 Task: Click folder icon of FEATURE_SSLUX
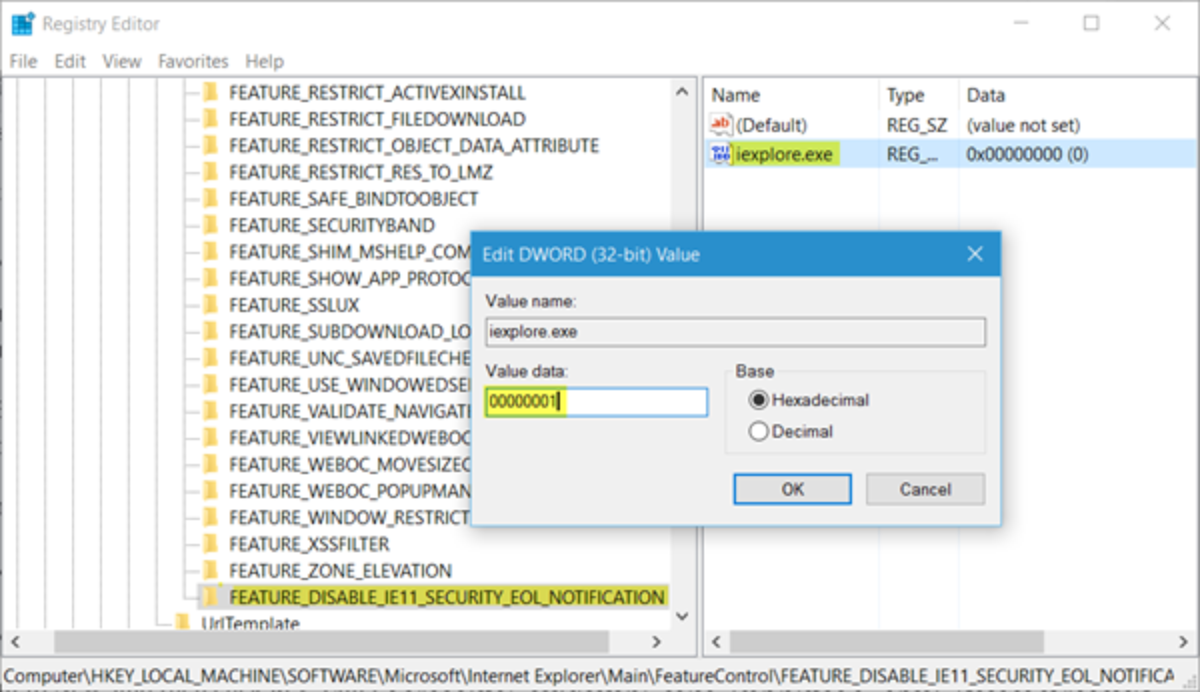(x=210, y=305)
